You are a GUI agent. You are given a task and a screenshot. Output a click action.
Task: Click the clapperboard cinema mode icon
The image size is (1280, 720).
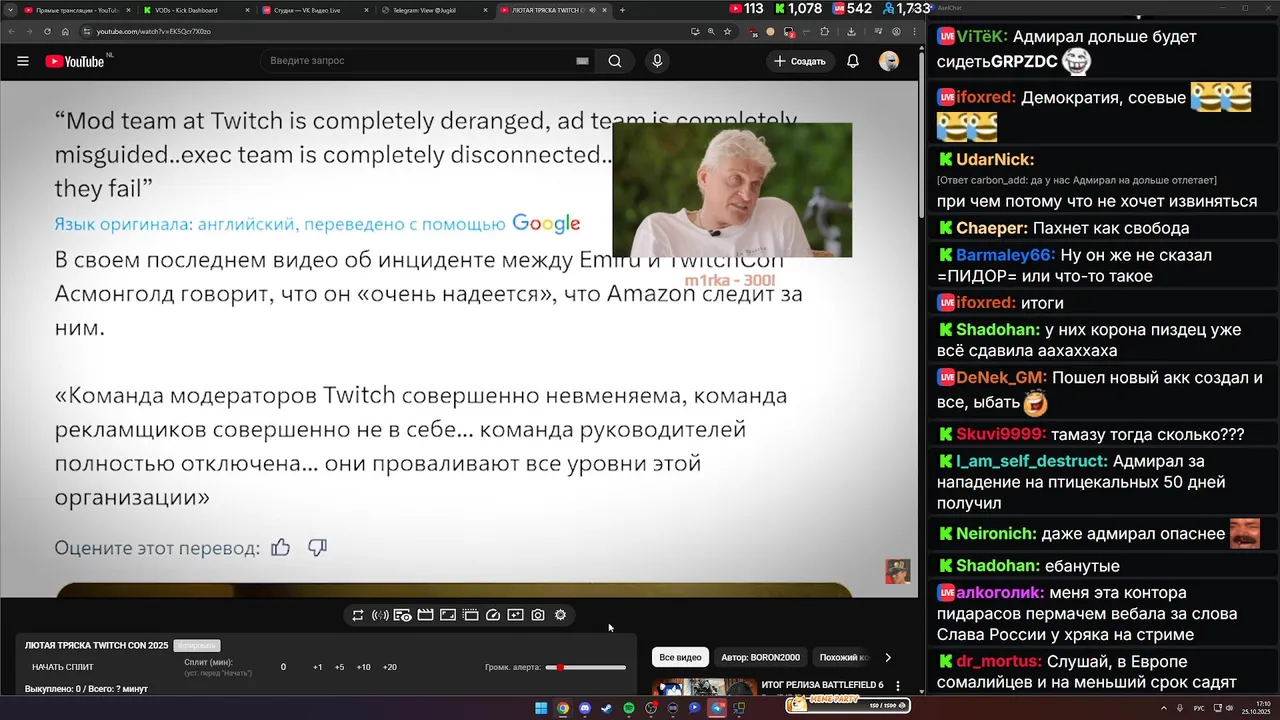425,615
